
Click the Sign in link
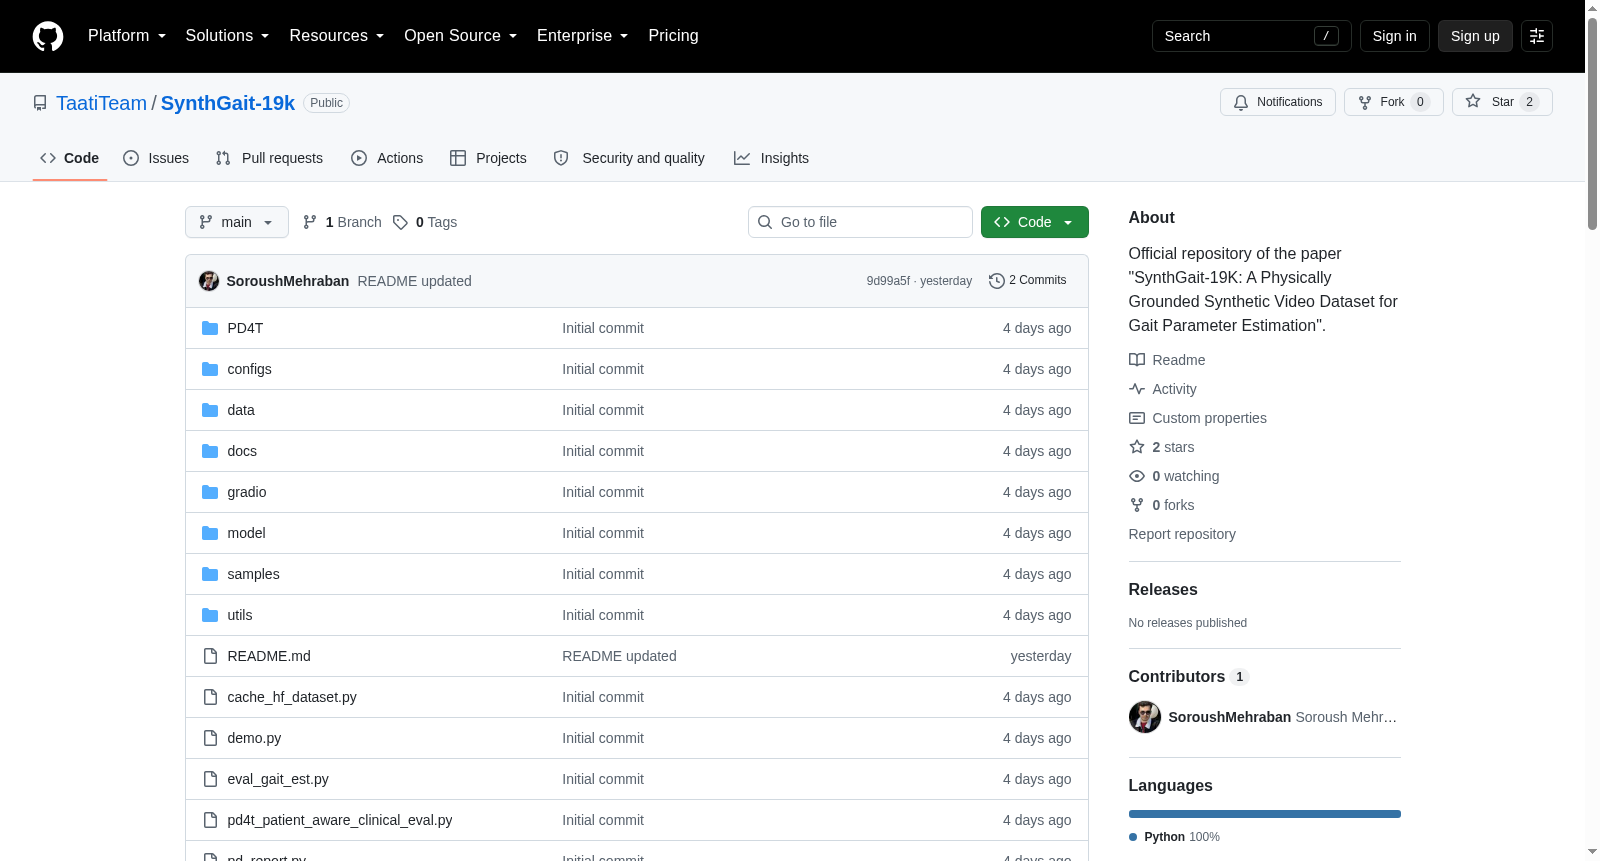[x=1395, y=36]
